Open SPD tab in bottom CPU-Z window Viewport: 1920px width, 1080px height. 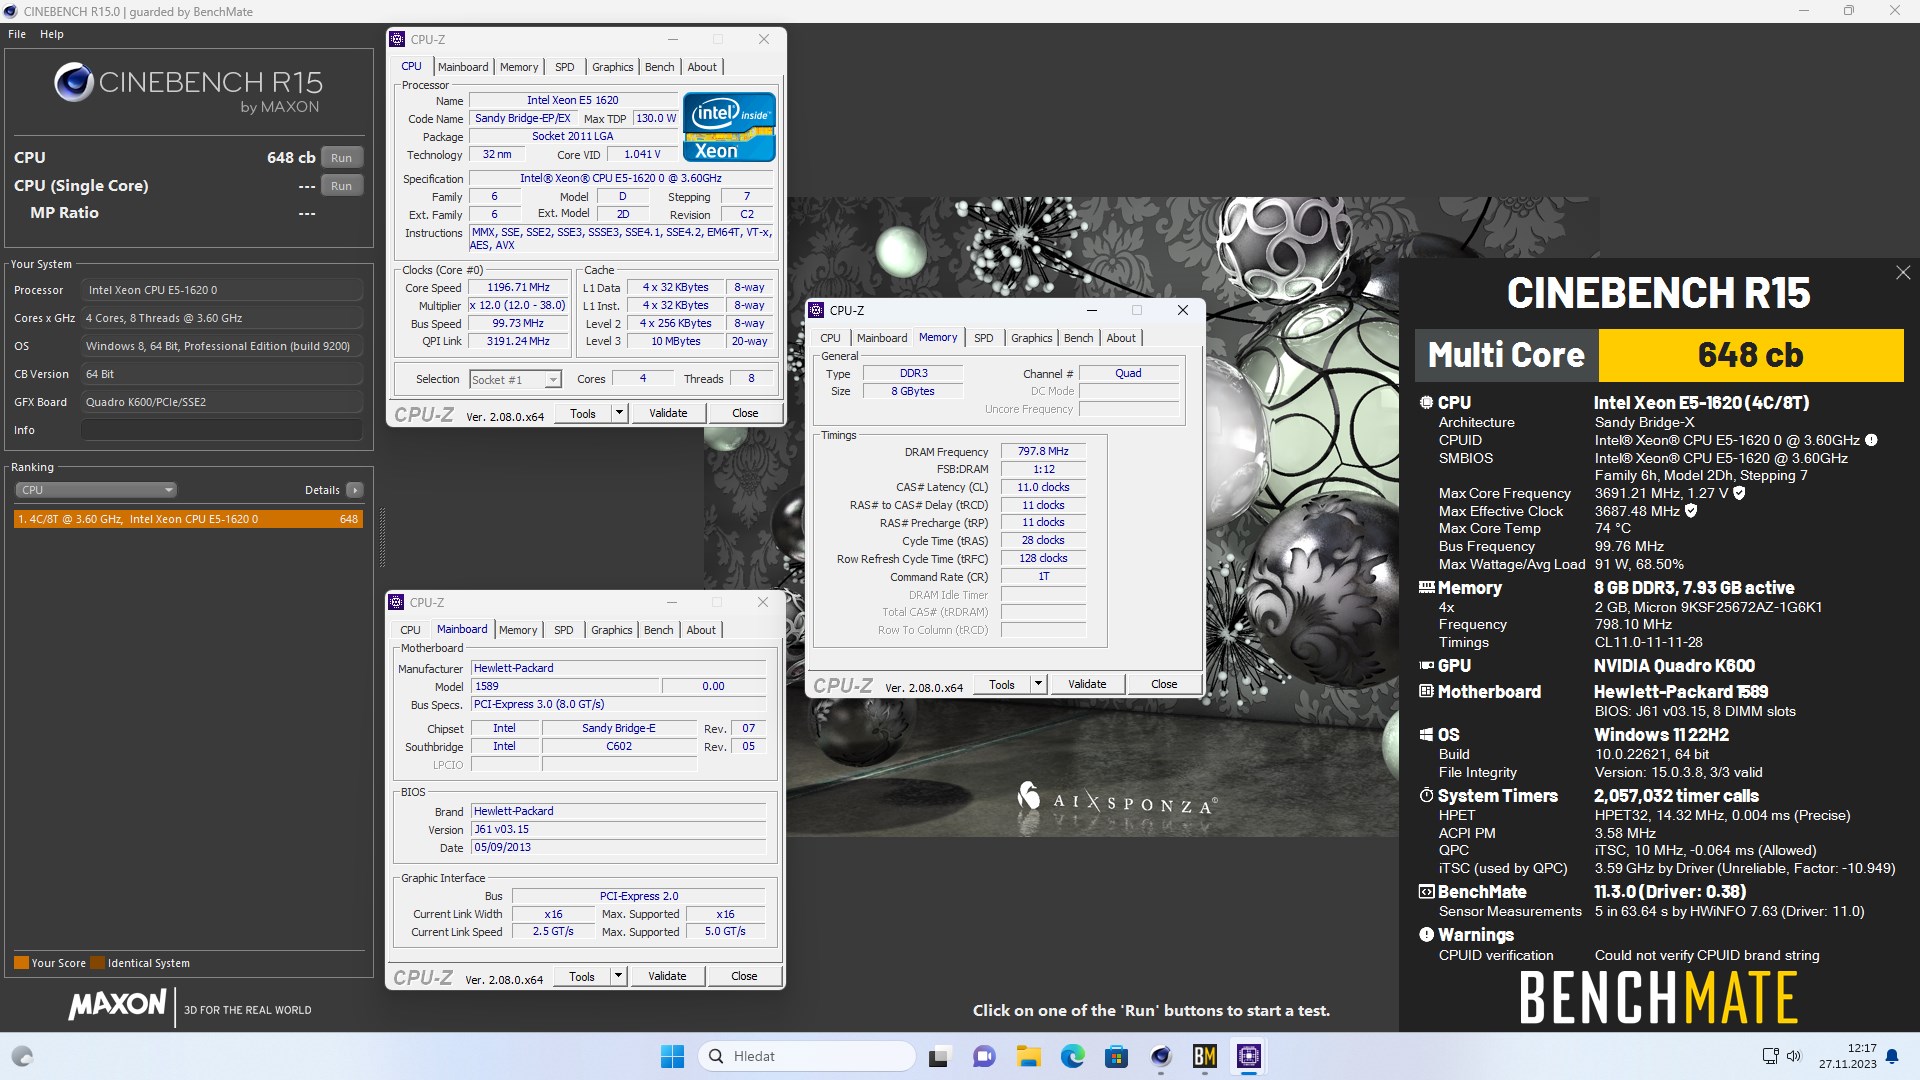(564, 630)
